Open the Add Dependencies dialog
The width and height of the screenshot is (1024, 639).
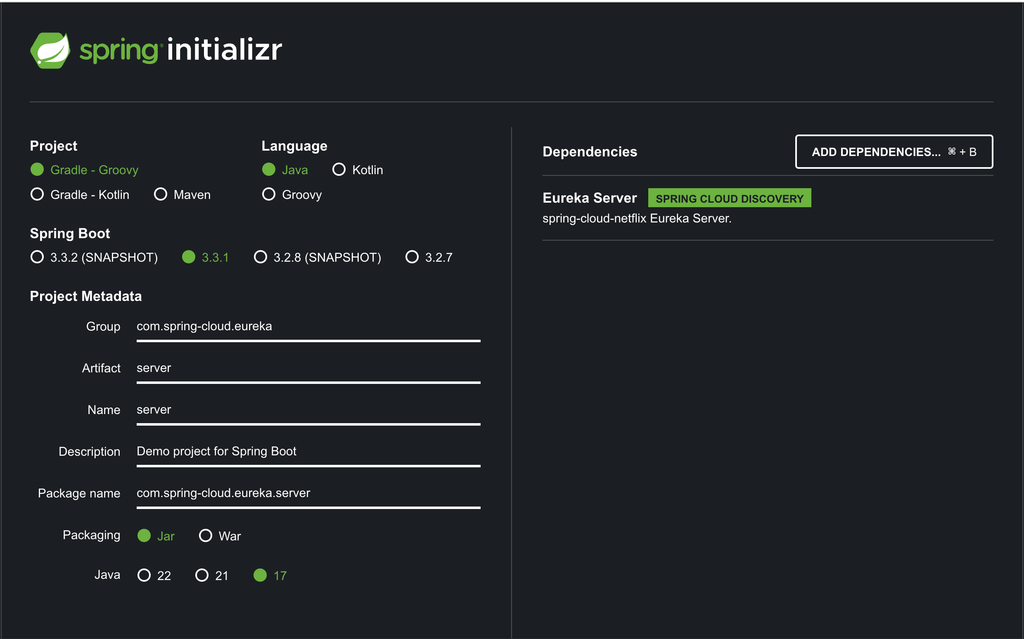pyautogui.click(x=894, y=152)
